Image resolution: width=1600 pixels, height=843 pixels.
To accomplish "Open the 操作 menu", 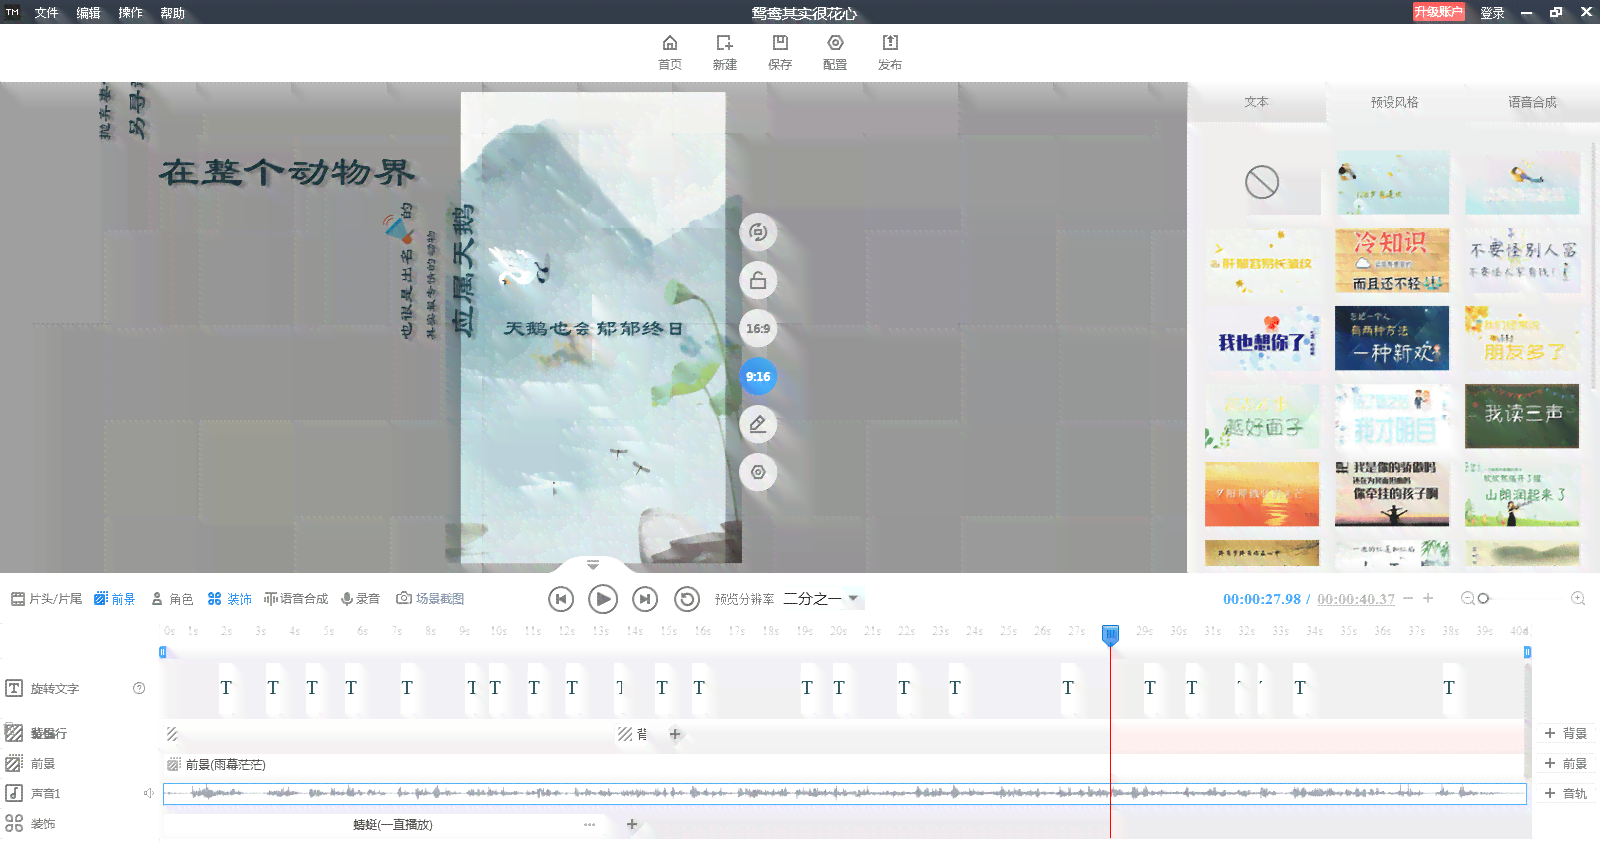I will 130,13.
